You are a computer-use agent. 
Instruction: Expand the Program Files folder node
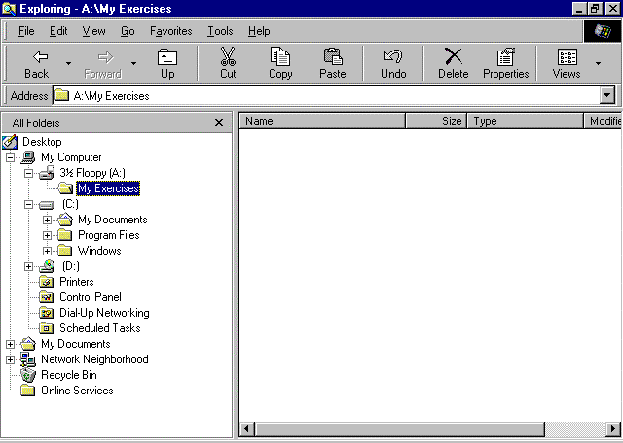point(48,236)
